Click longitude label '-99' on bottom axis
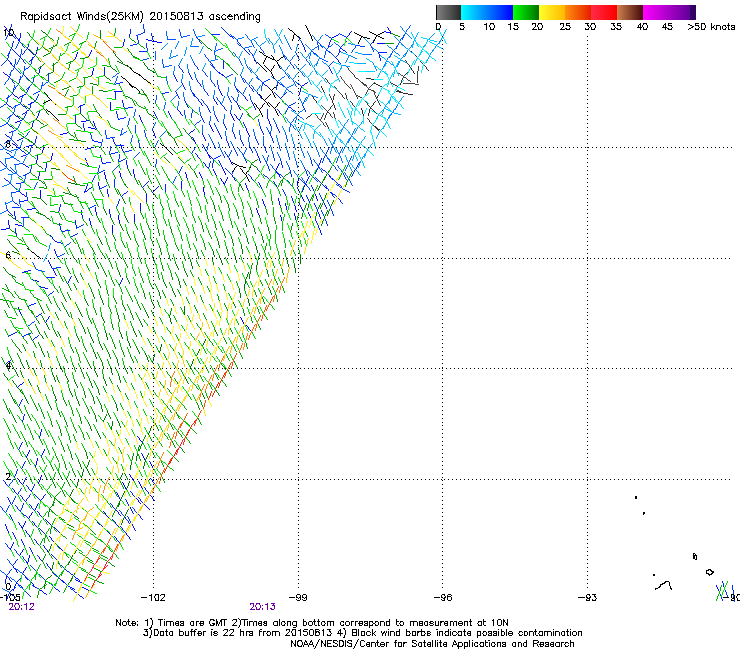This screenshot has height=650, width=740. click(x=298, y=598)
